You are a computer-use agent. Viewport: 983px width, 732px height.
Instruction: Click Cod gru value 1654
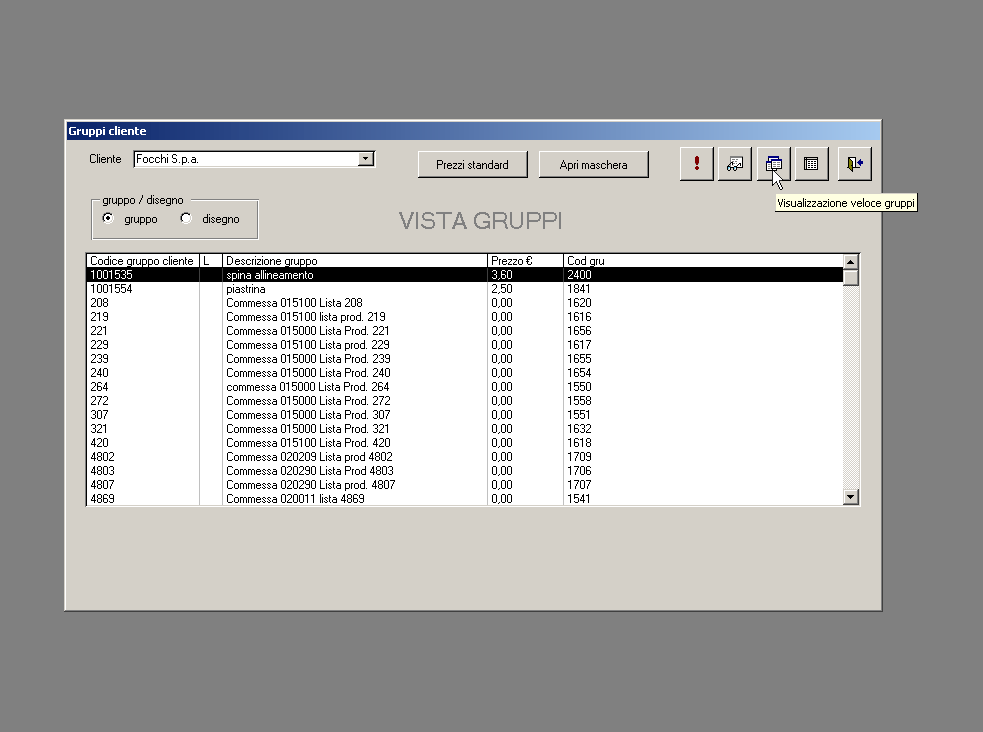pyautogui.click(x=579, y=373)
